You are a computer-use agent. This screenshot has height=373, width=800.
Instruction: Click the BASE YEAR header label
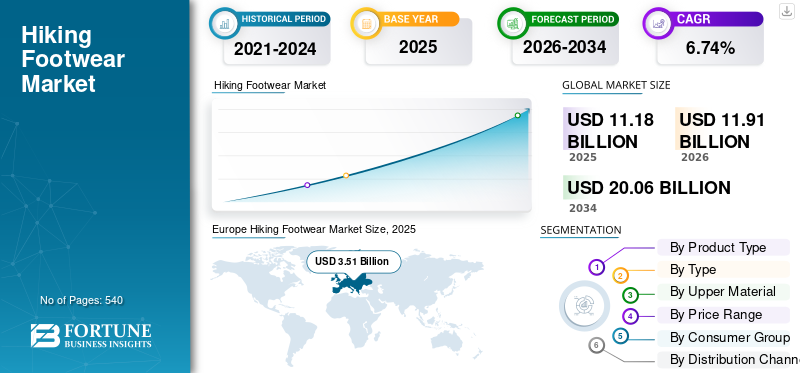coord(411,19)
